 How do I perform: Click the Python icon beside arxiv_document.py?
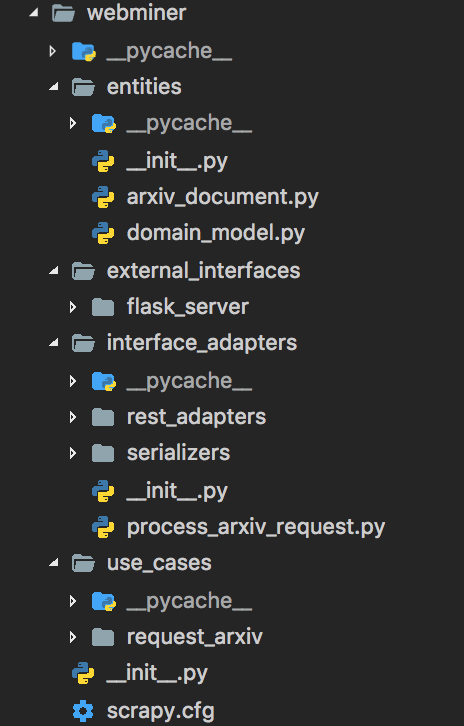click(103, 198)
